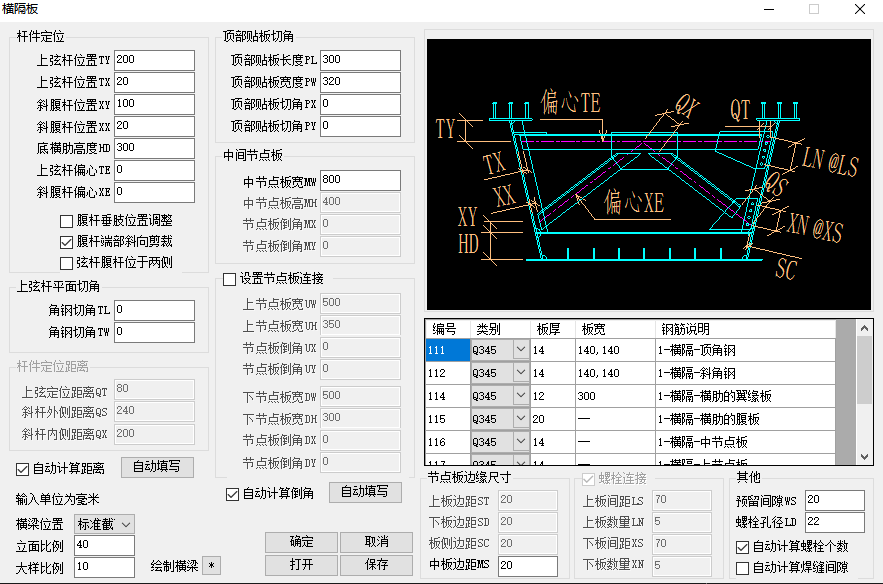Click the 钢筋说明 column header
This screenshot has width=883, height=584.
pyautogui.click(x=745, y=329)
